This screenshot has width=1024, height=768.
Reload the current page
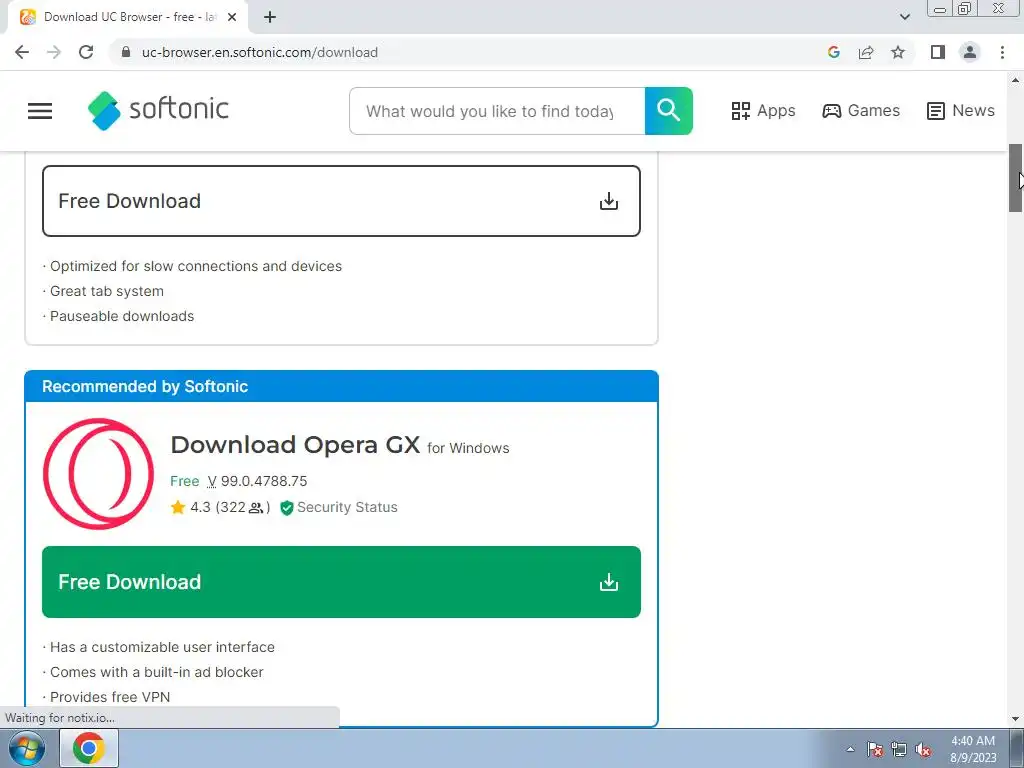pos(86,52)
